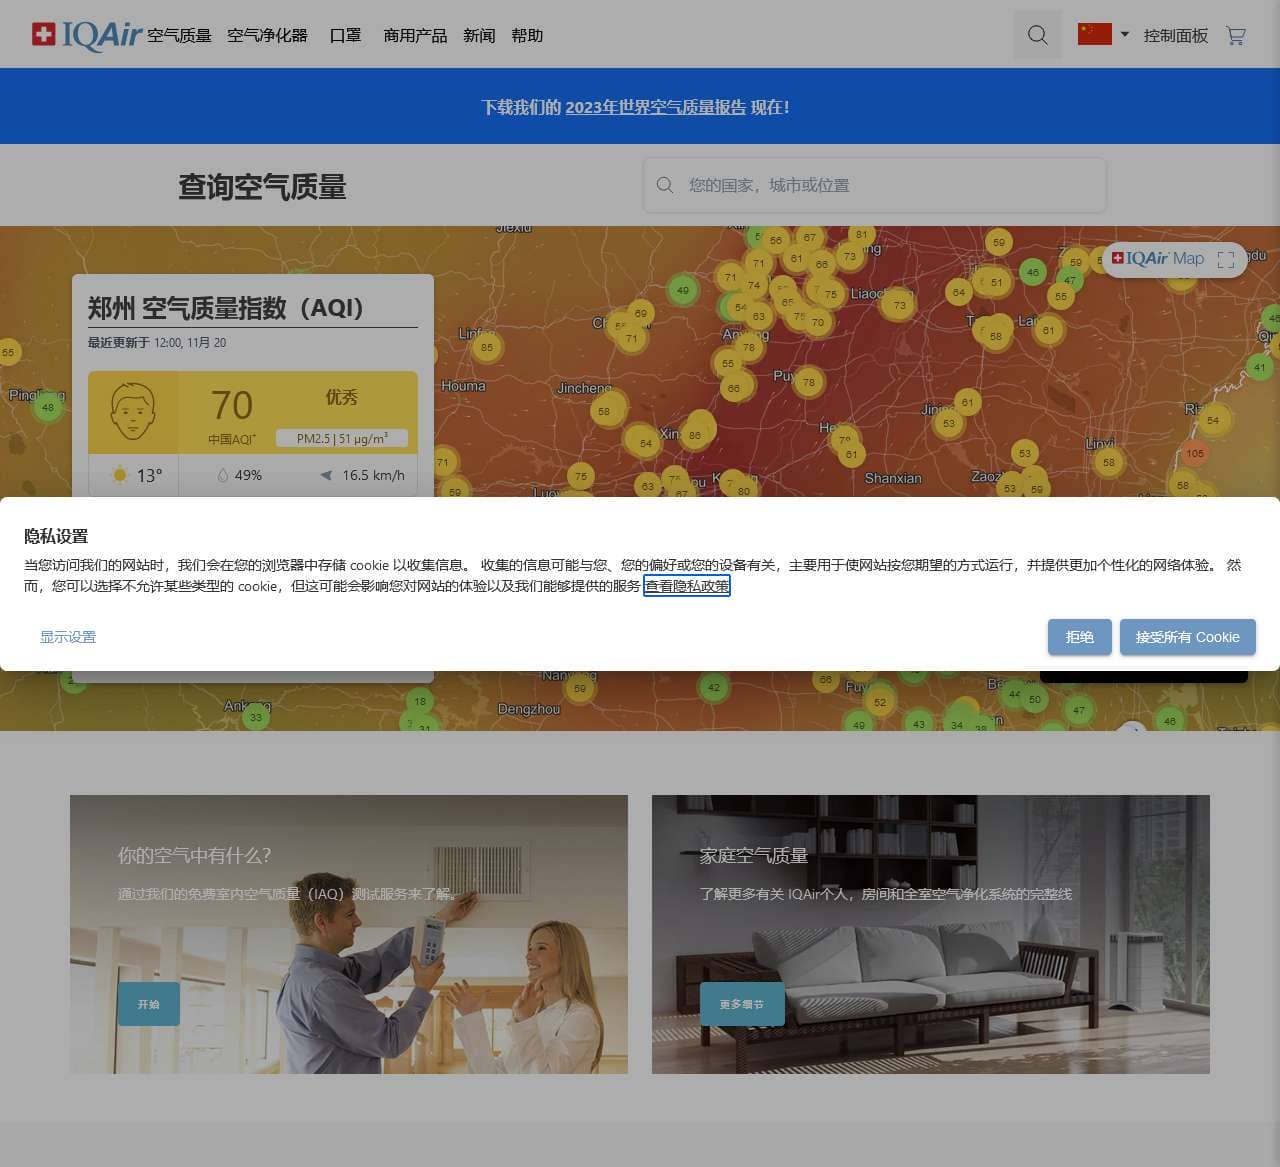This screenshot has height=1167, width=1280.
Task: Expand the map to fullscreen
Action: pyautogui.click(x=1226, y=260)
